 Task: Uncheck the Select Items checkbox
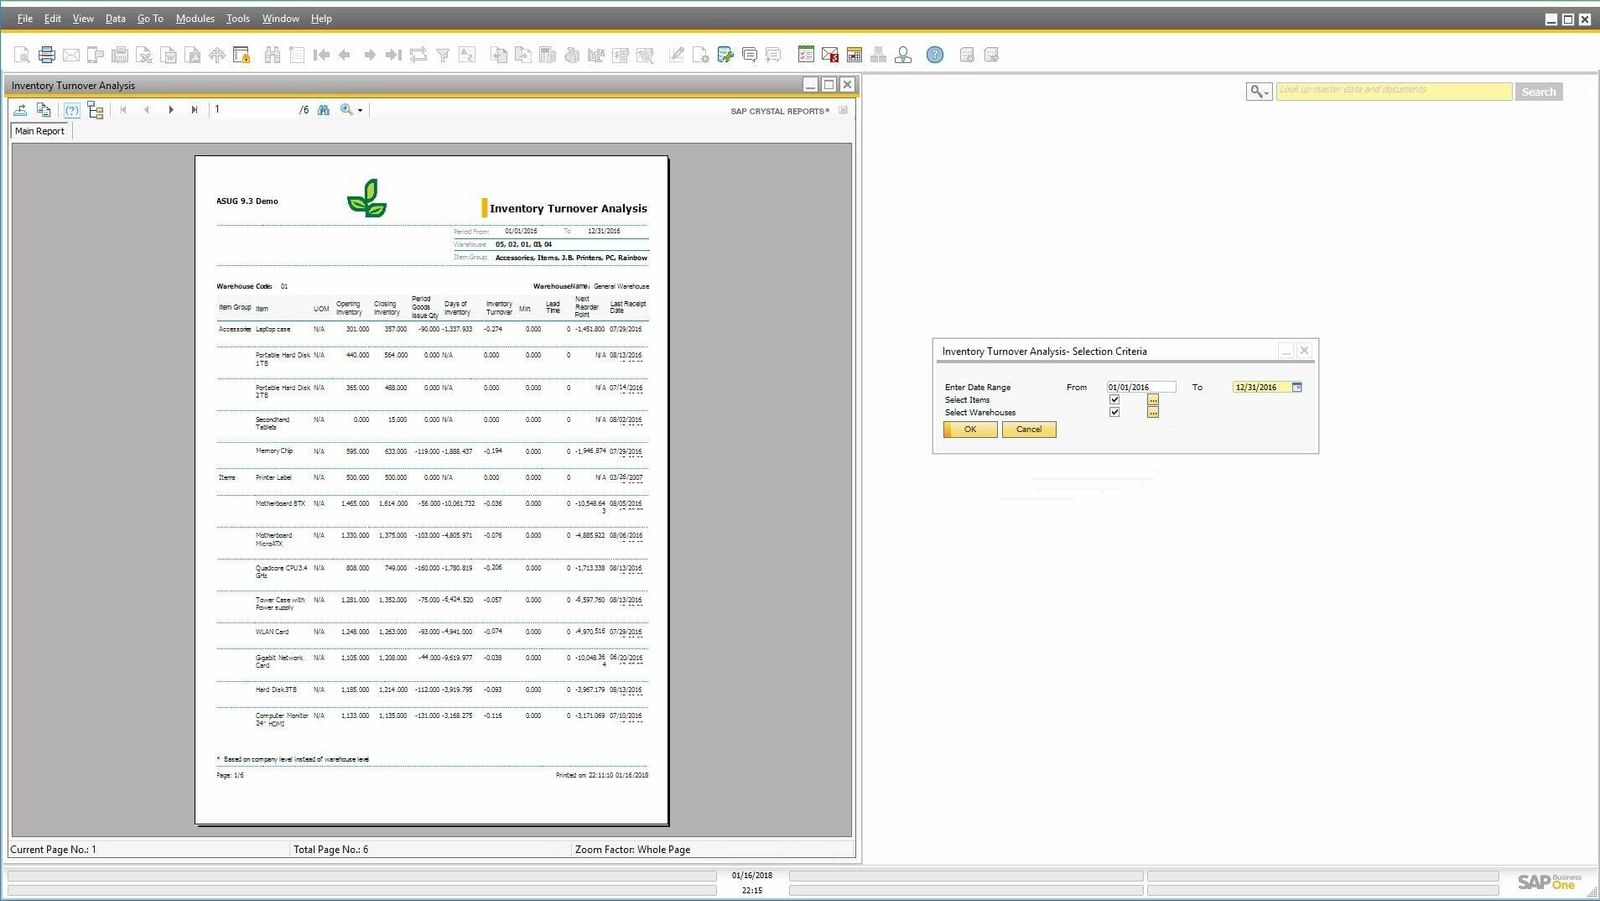[1114, 400]
